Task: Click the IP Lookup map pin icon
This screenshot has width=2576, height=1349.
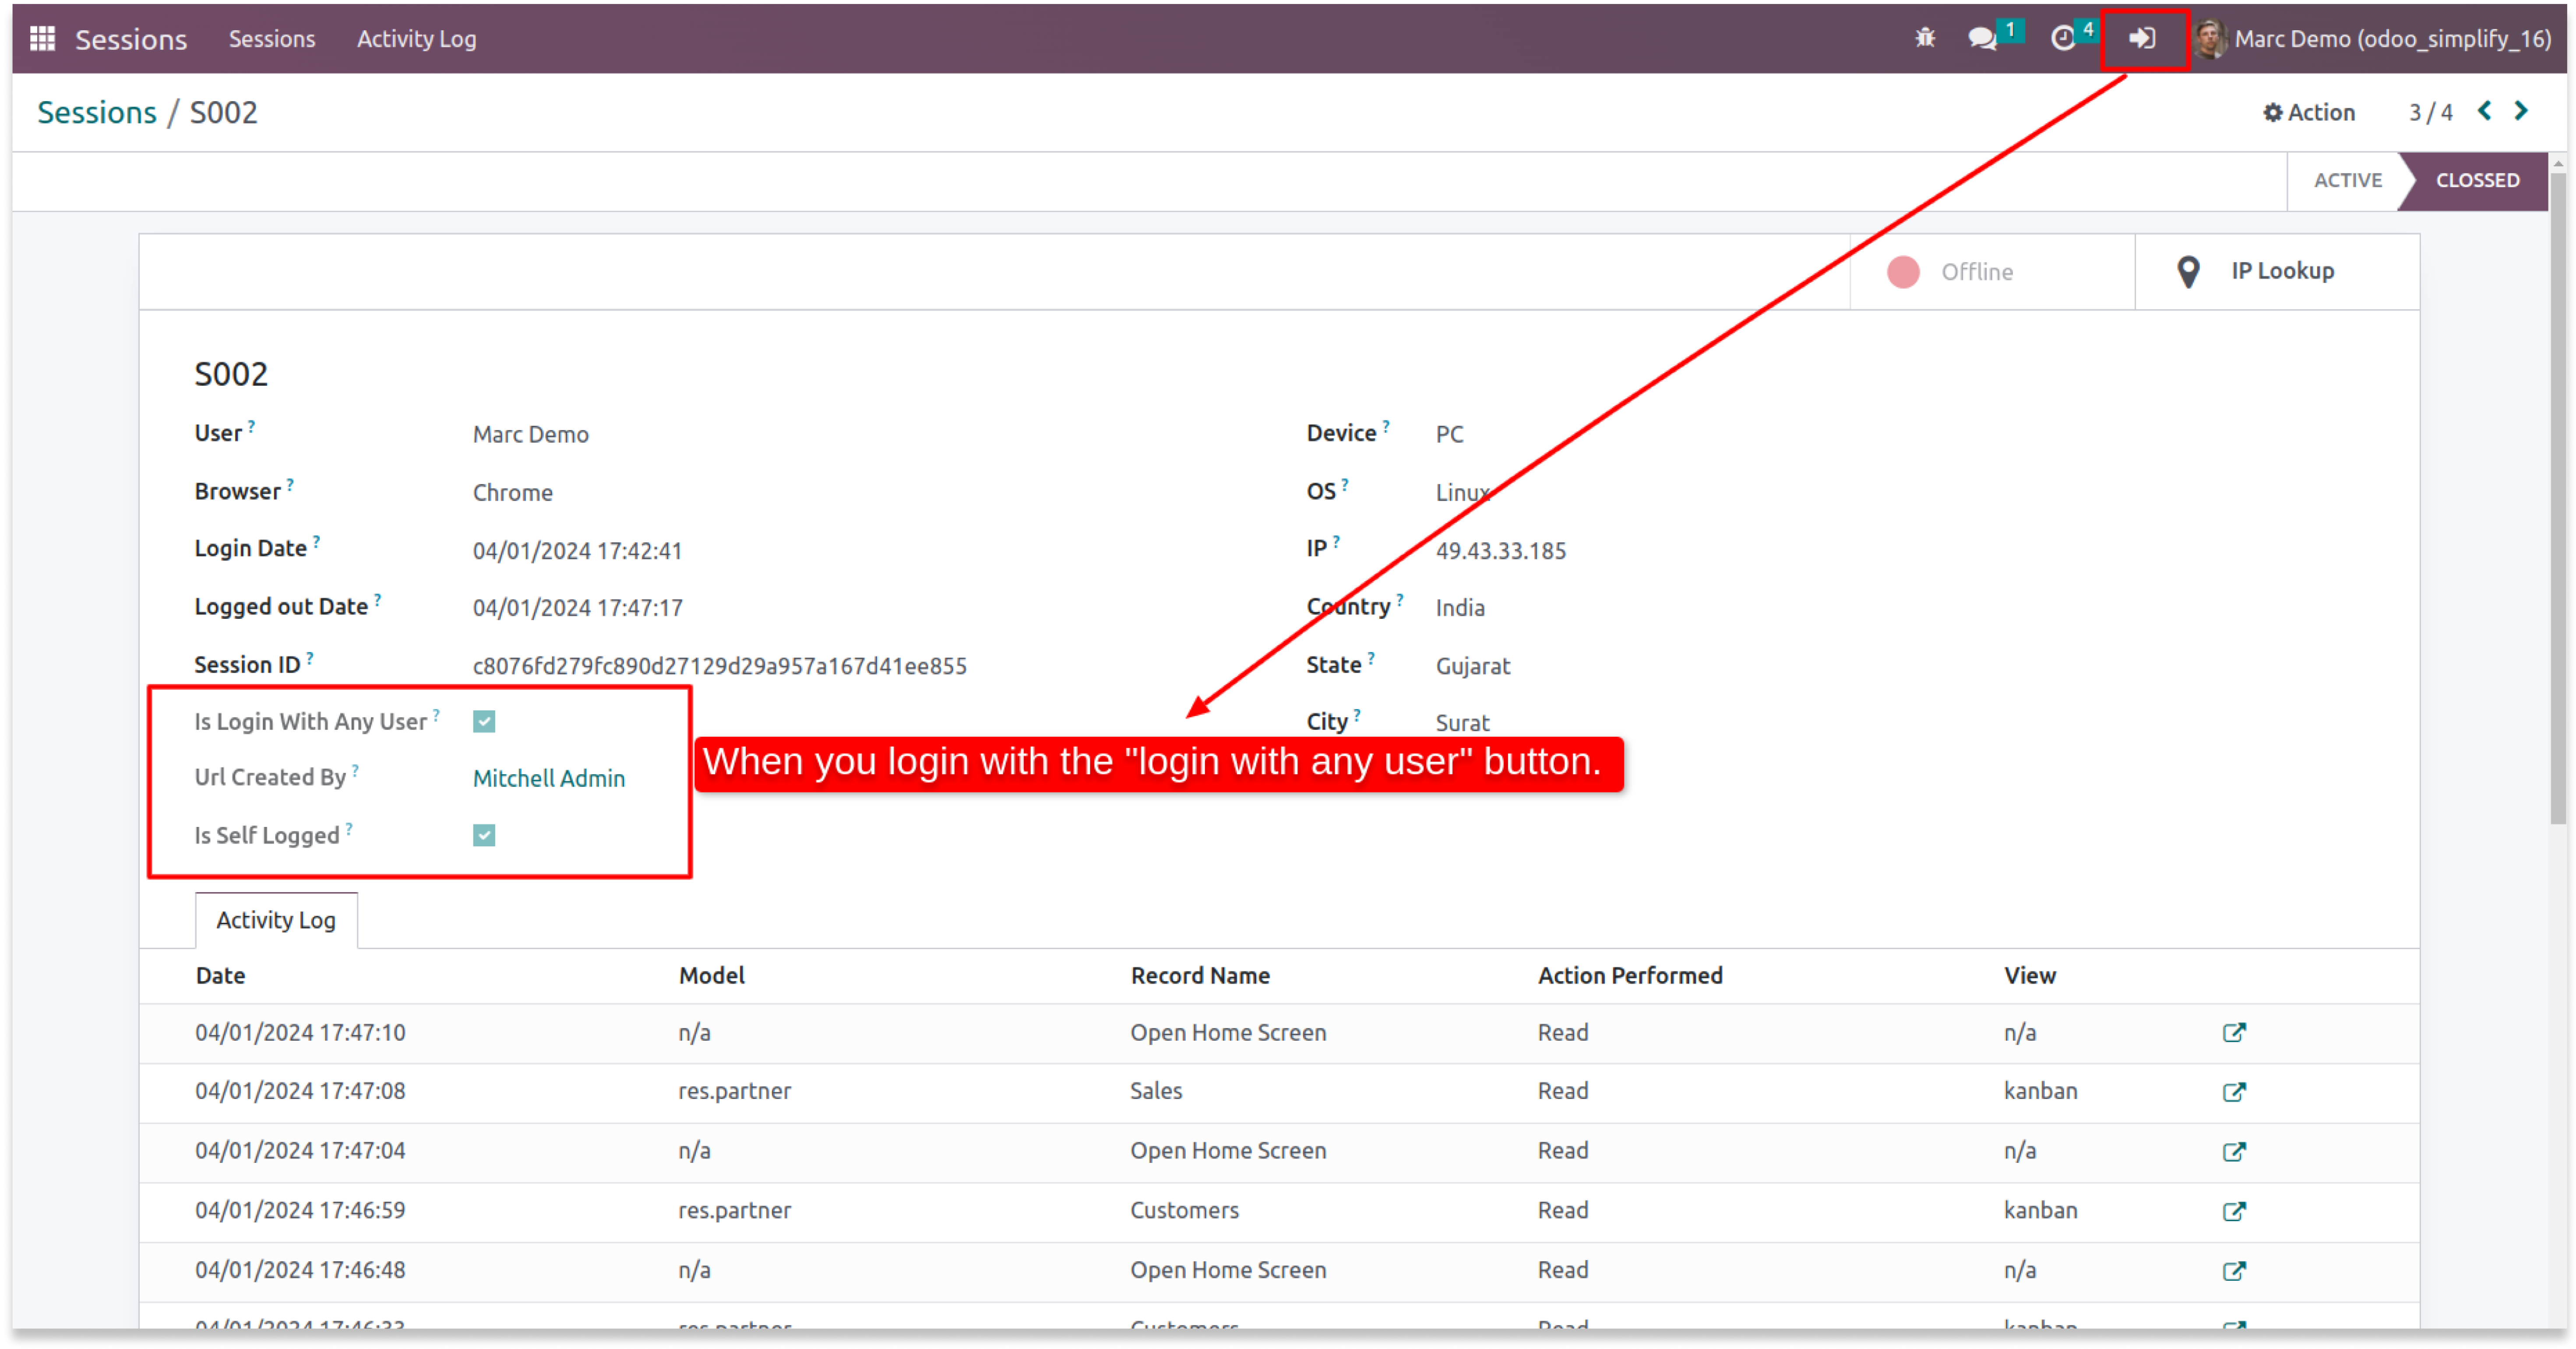Action: coord(2188,271)
